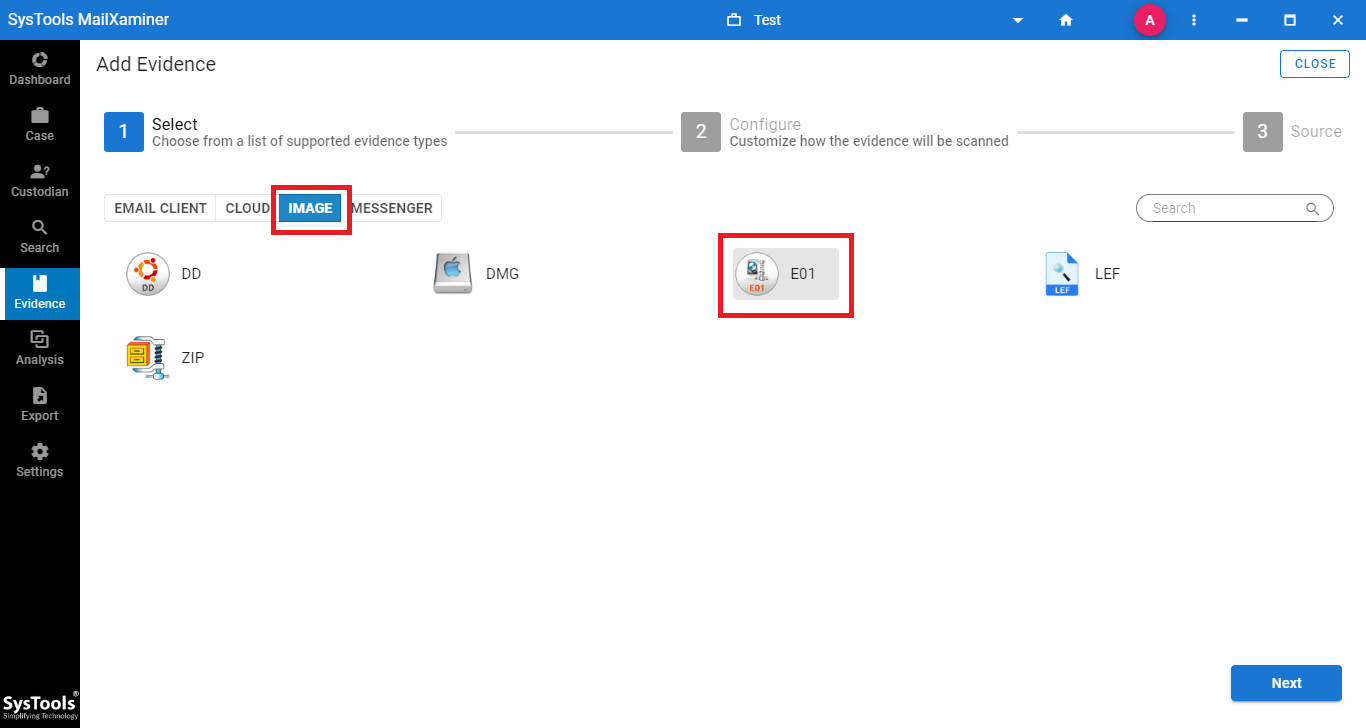
Task: Open the Export sidebar section
Action: tap(40, 405)
